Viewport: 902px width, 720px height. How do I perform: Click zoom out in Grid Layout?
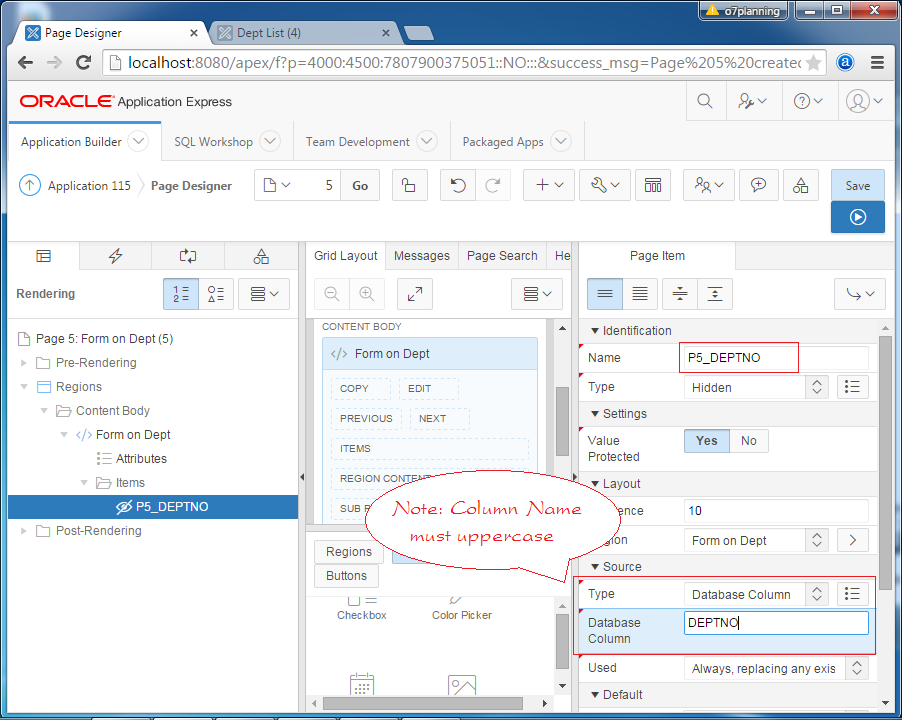click(332, 294)
